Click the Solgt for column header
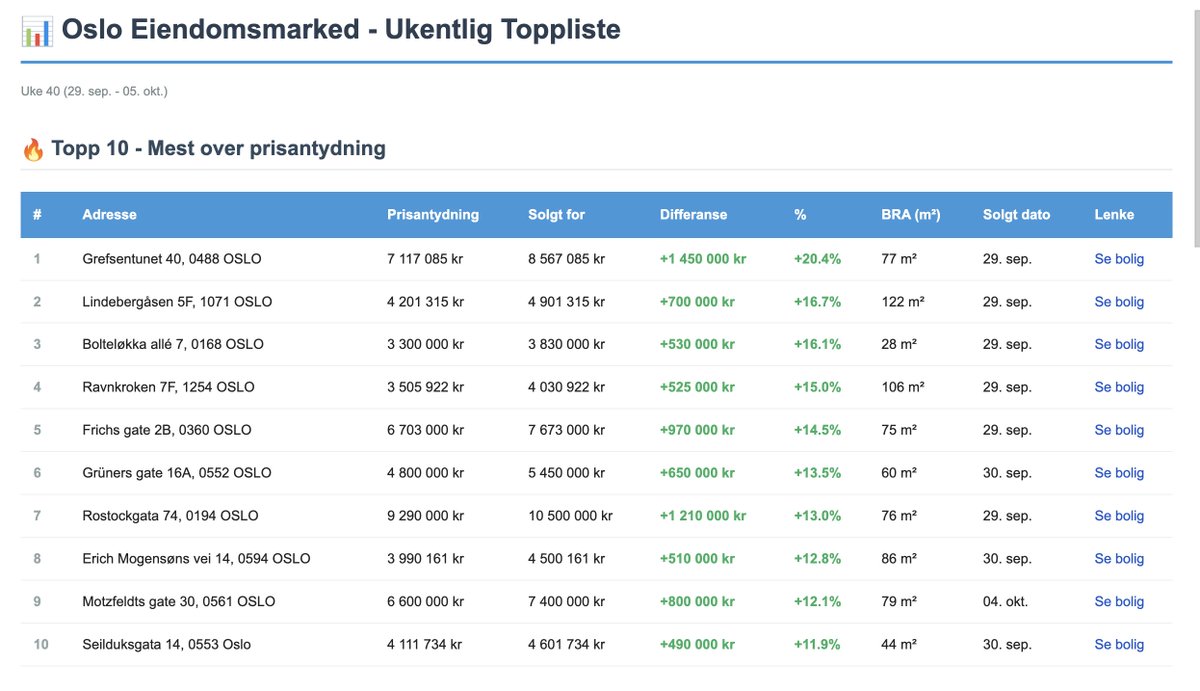The width and height of the screenshot is (1200, 691). click(x=556, y=215)
